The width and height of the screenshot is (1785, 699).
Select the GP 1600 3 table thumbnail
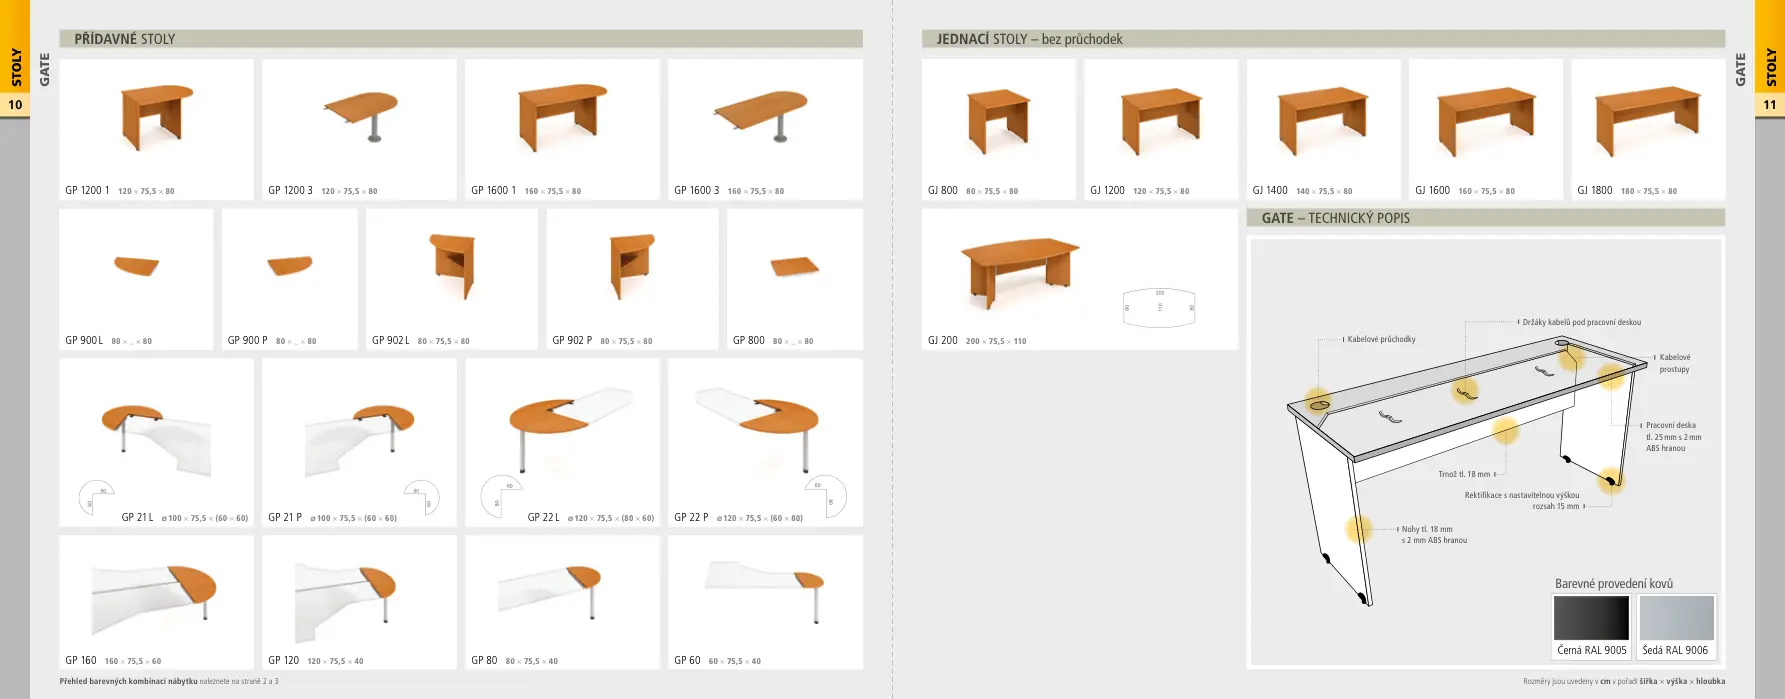coord(760,116)
